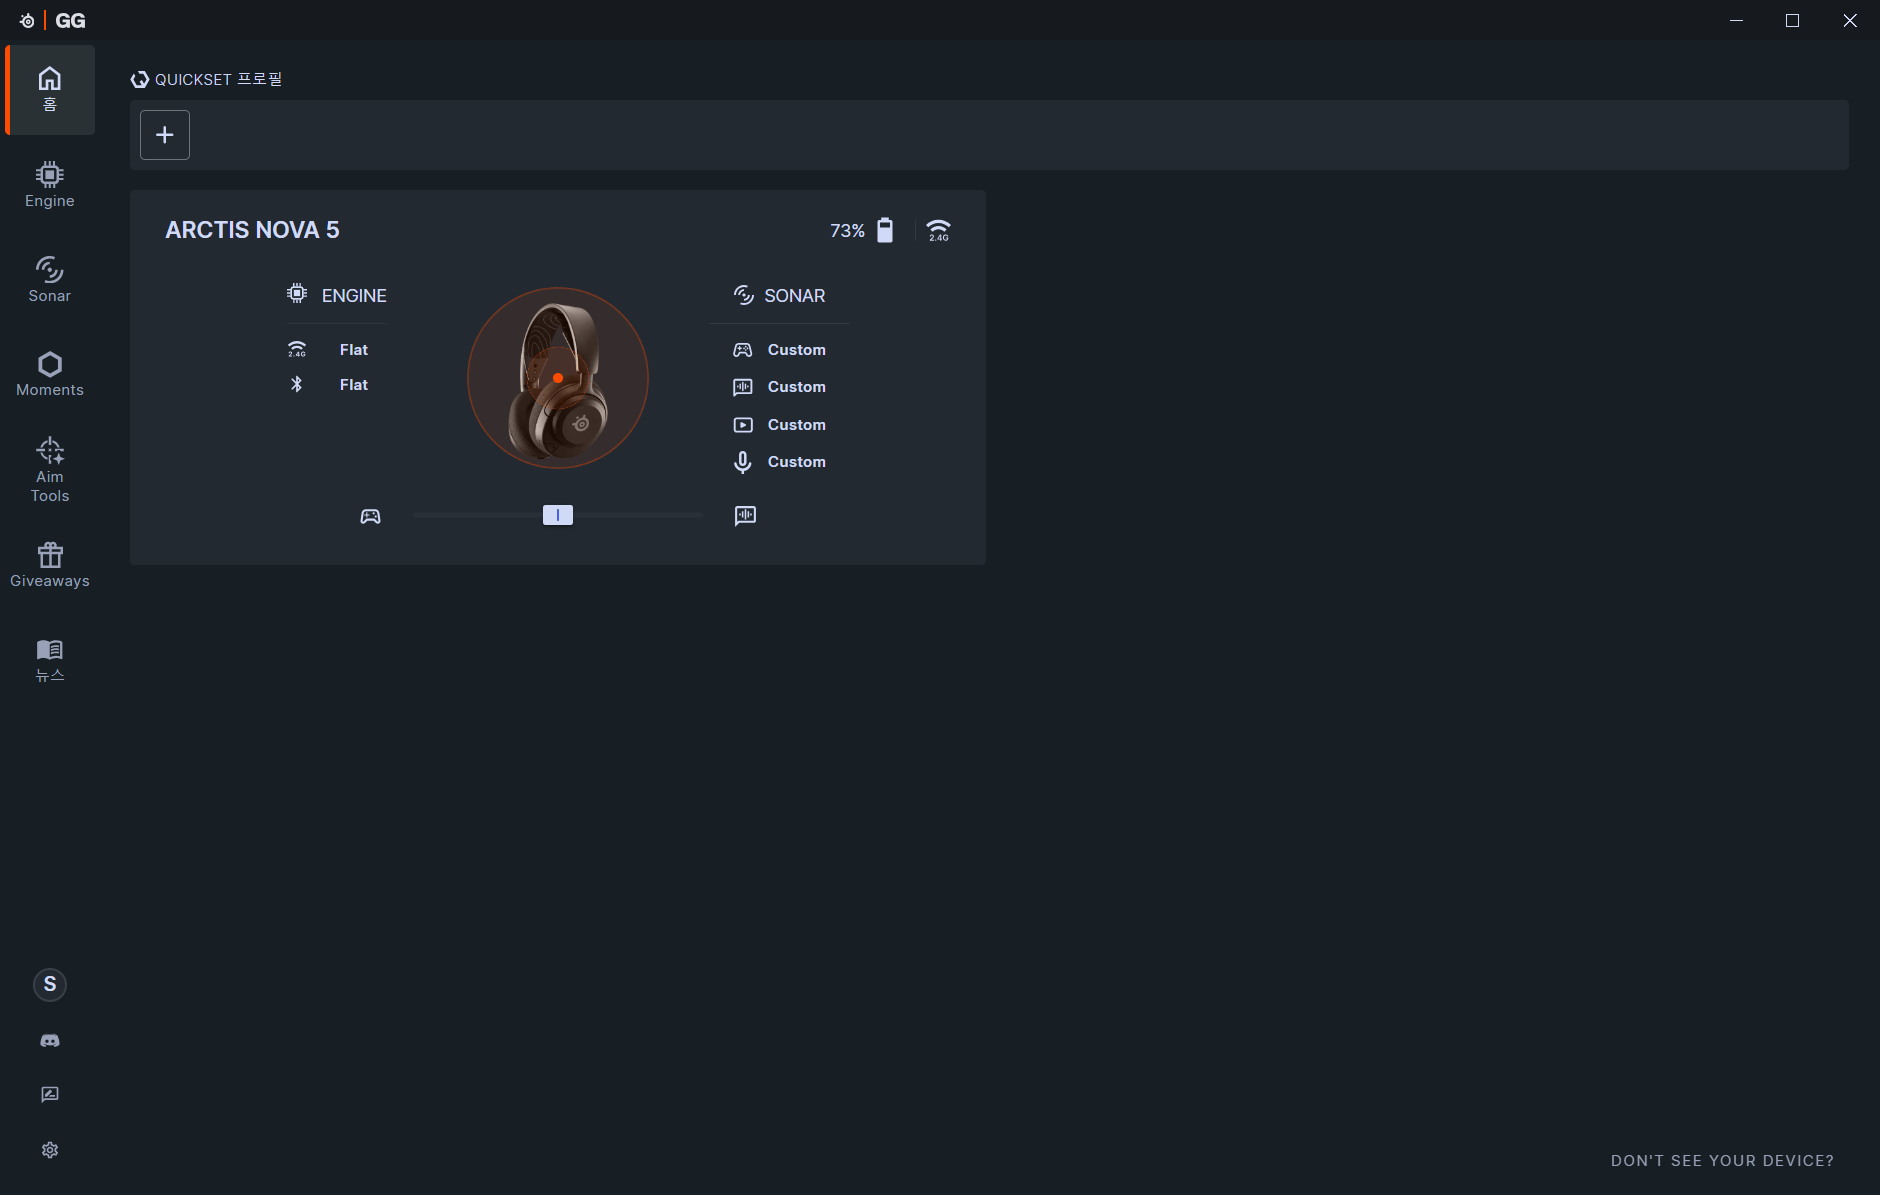Open Moments from the sidebar
1880x1195 pixels.
(50, 374)
